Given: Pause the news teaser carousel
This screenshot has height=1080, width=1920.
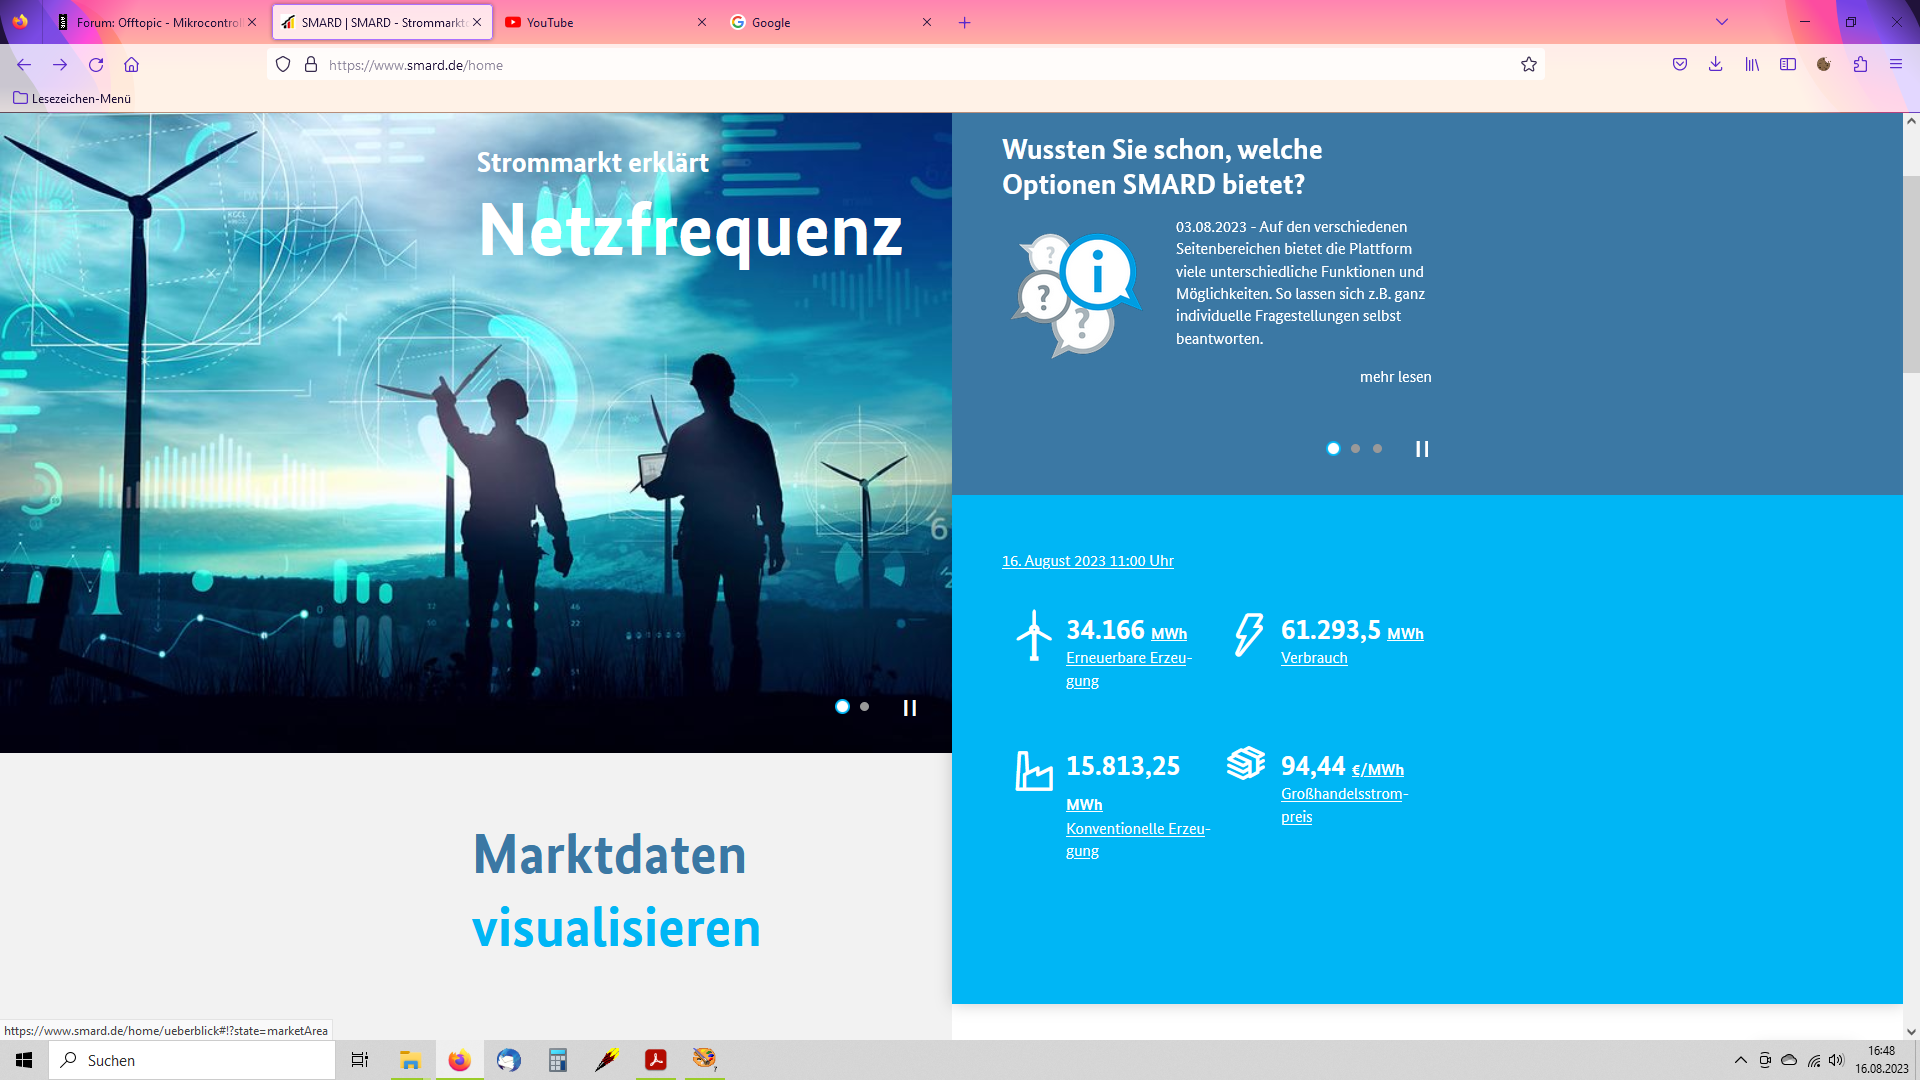Looking at the screenshot, I should [x=1422, y=449].
